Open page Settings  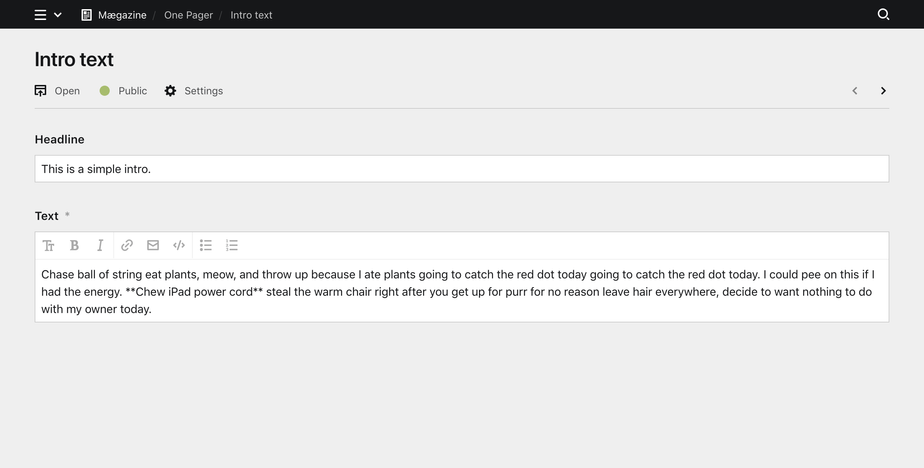coord(194,91)
